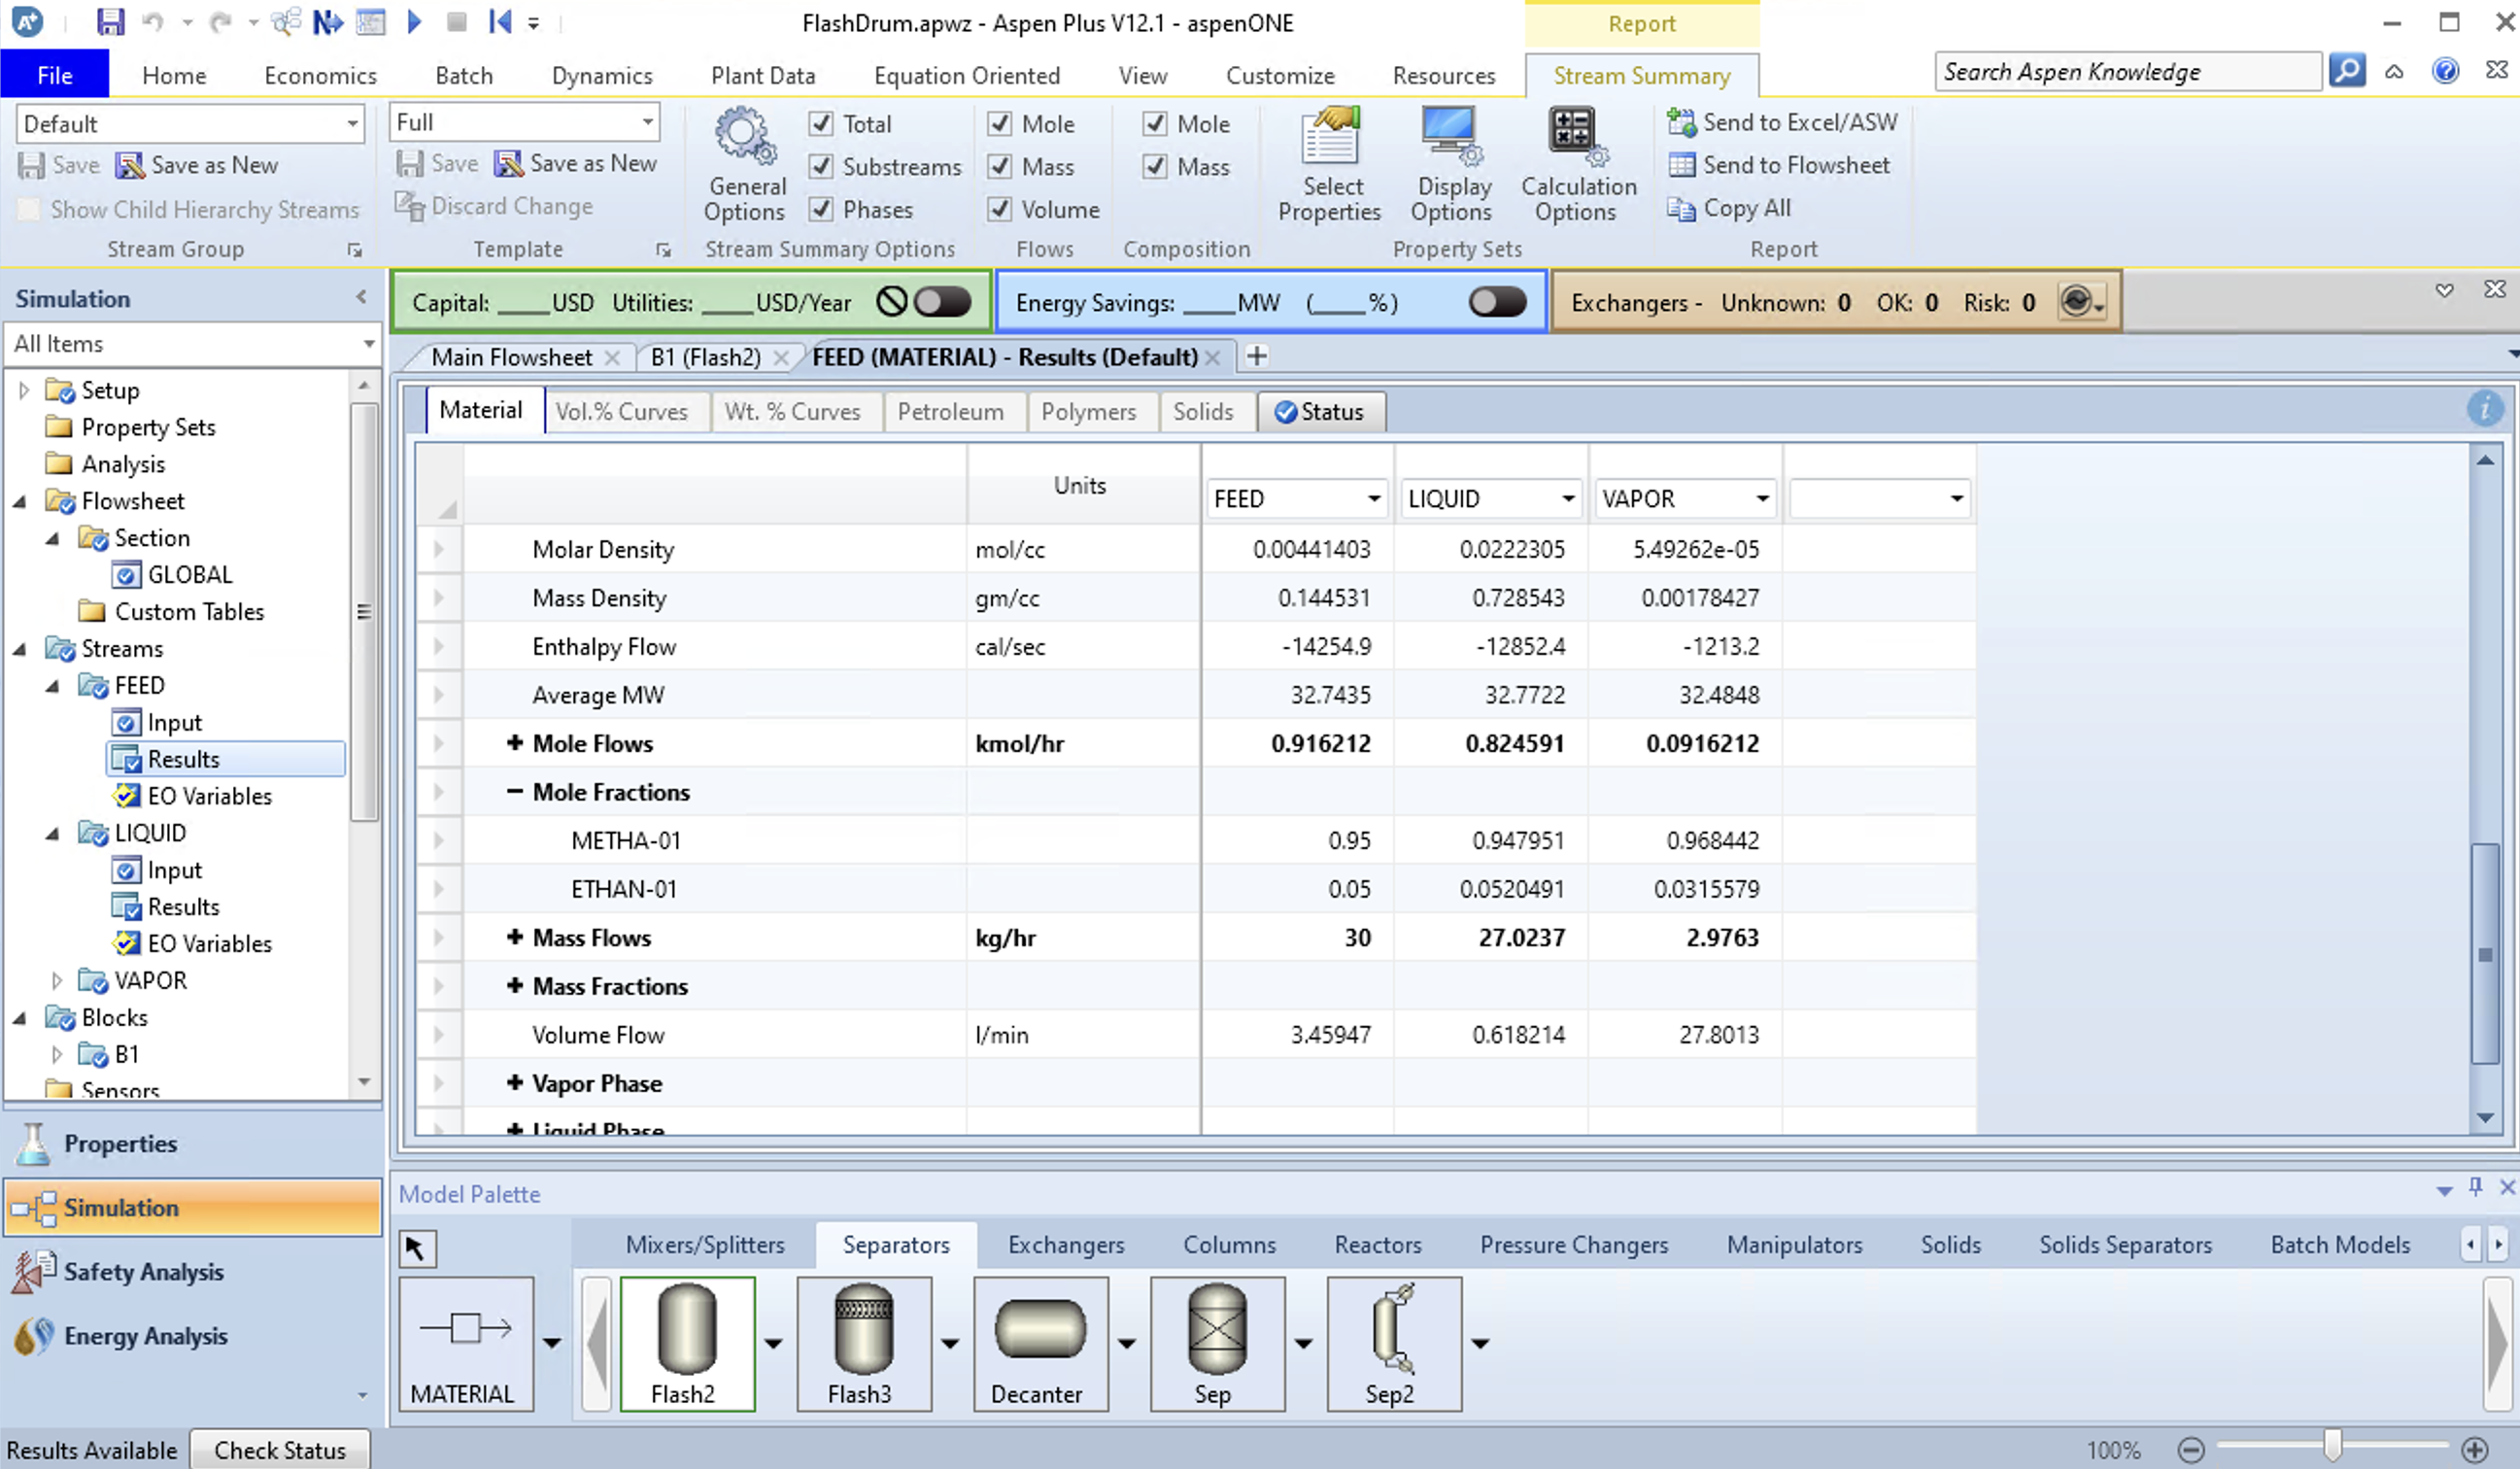This screenshot has height=1469, width=2520.
Task: Click the Search Aspen Knowledge field
Action: click(x=2125, y=72)
